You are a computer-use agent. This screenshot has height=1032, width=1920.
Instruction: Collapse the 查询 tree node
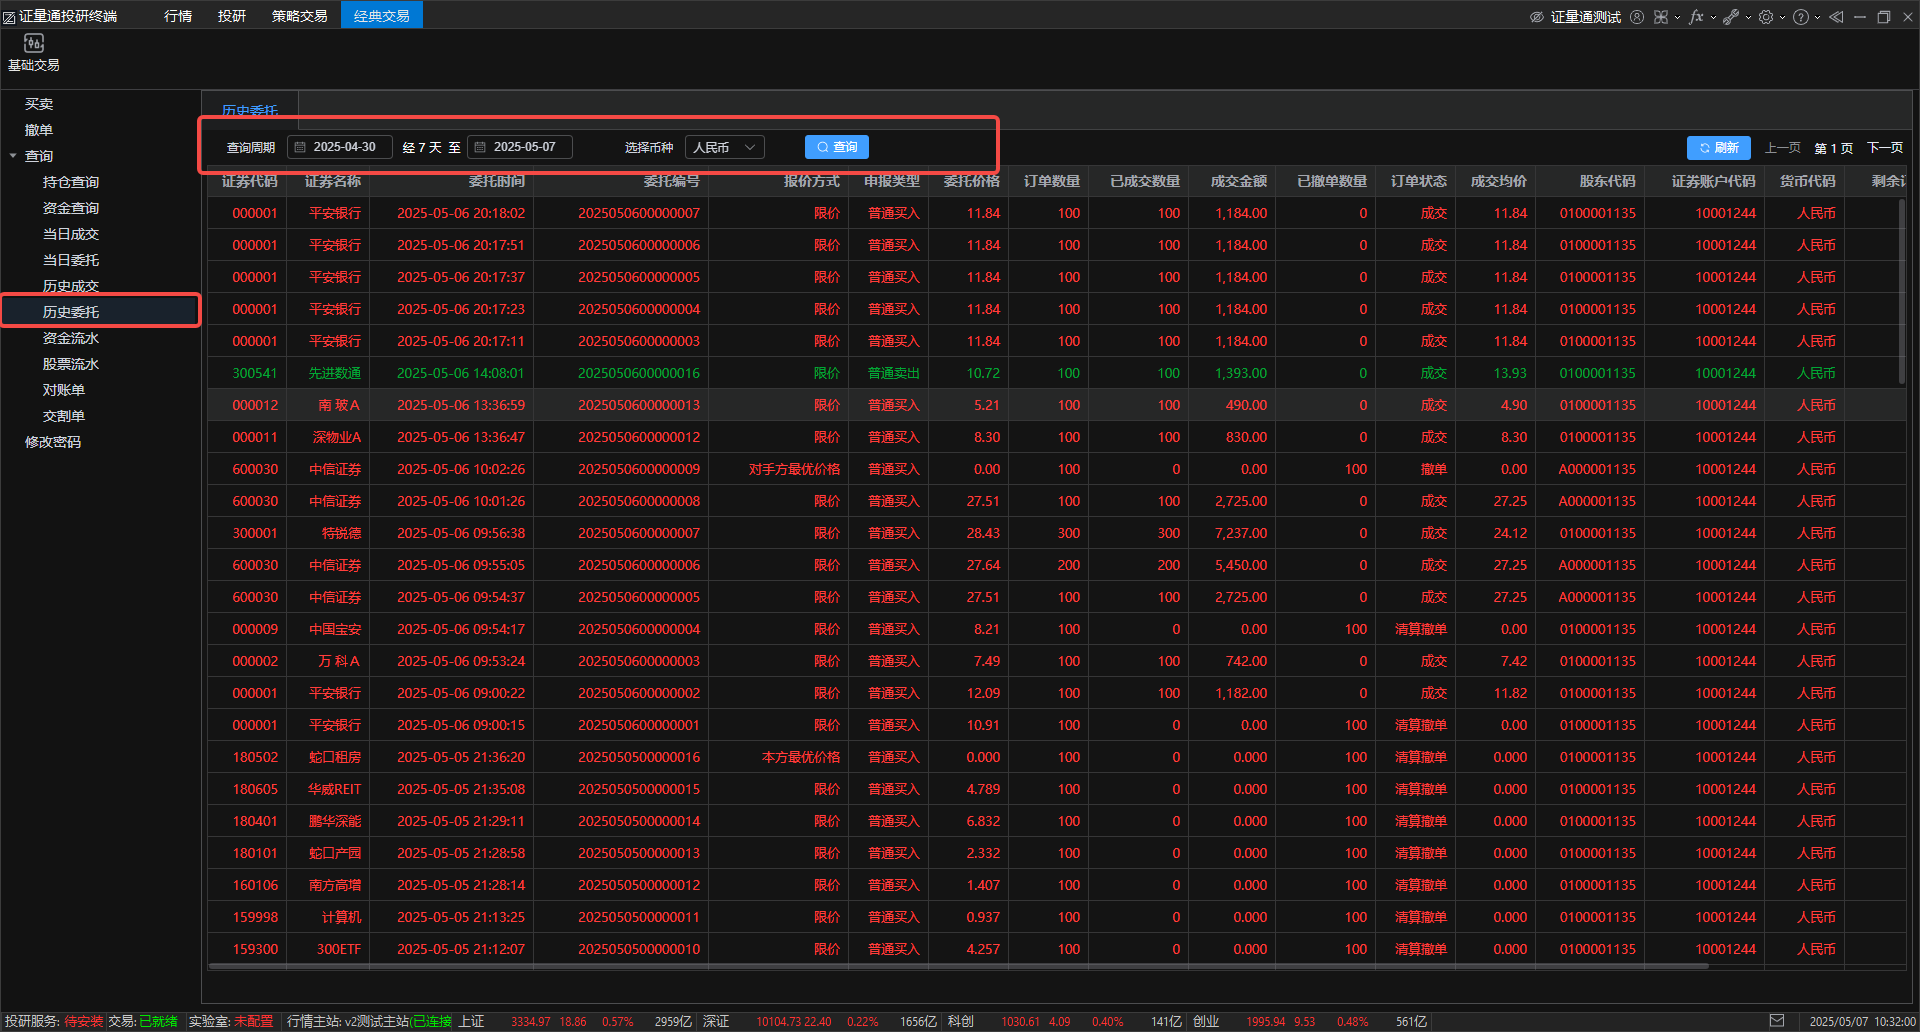pyautogui.click(x=13, y=156)
